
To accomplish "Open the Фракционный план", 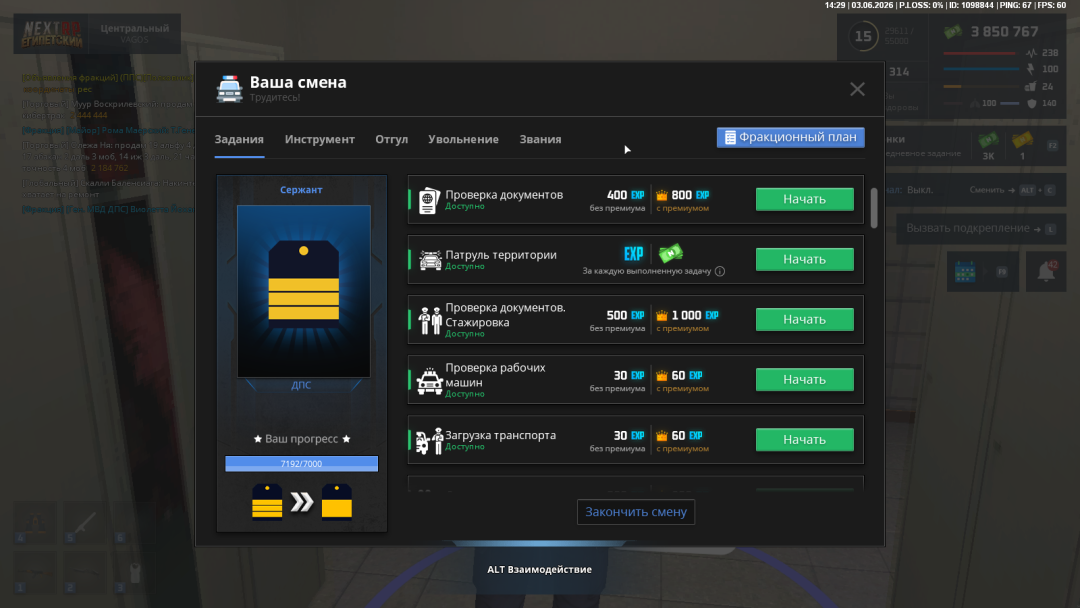I will pyautogui.click(x=790, y=137).
